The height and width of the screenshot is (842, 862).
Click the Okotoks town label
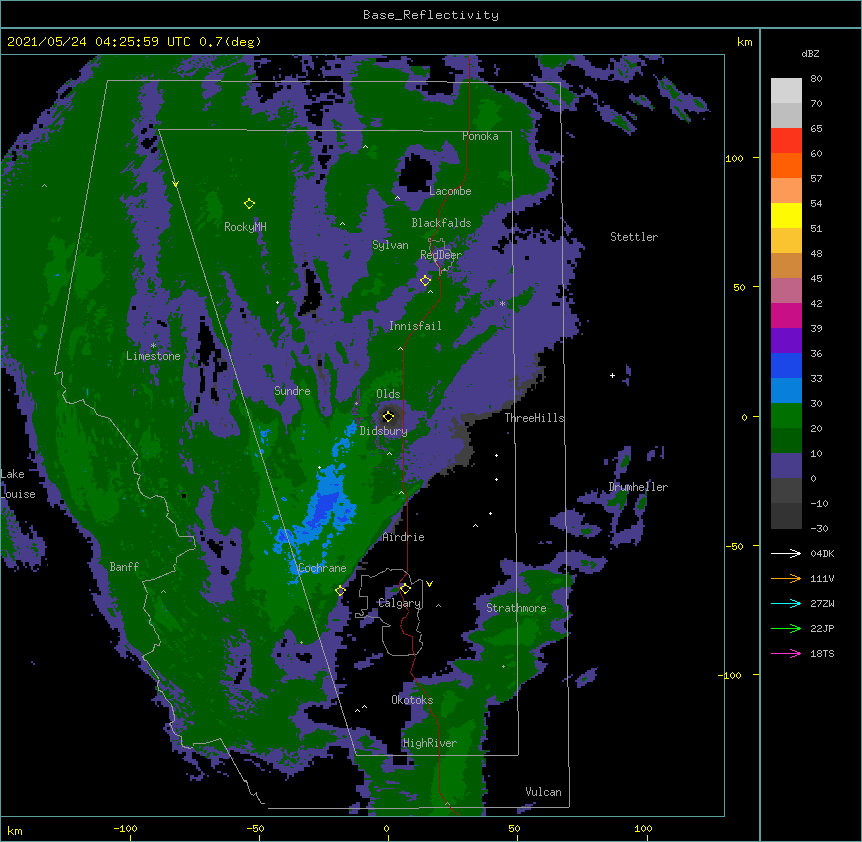point(412,700)
